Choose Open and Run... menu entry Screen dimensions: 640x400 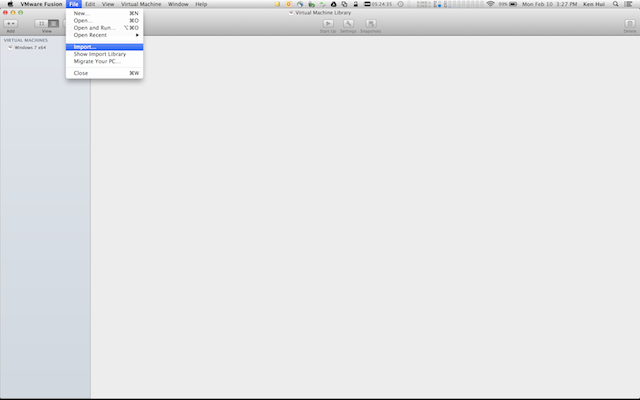click(x=104, y=28)
